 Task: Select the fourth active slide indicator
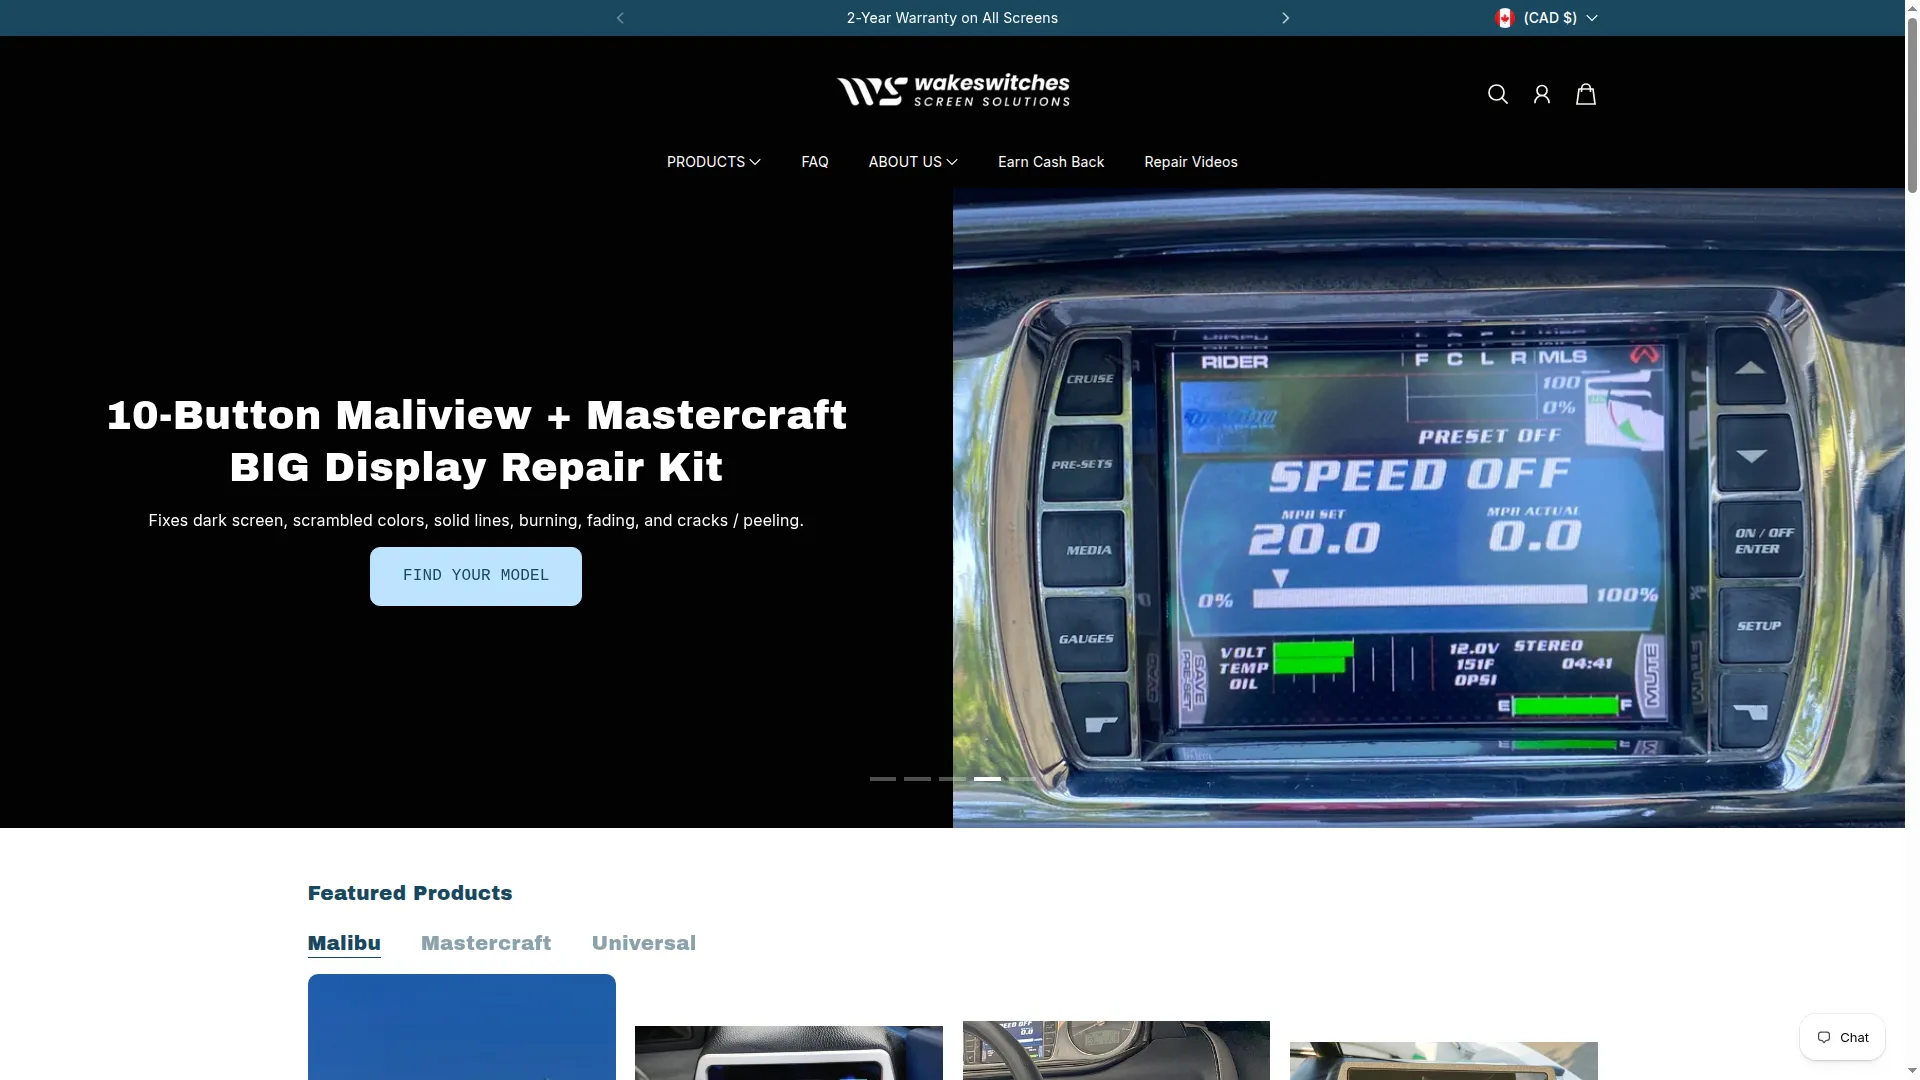[987, 779]
